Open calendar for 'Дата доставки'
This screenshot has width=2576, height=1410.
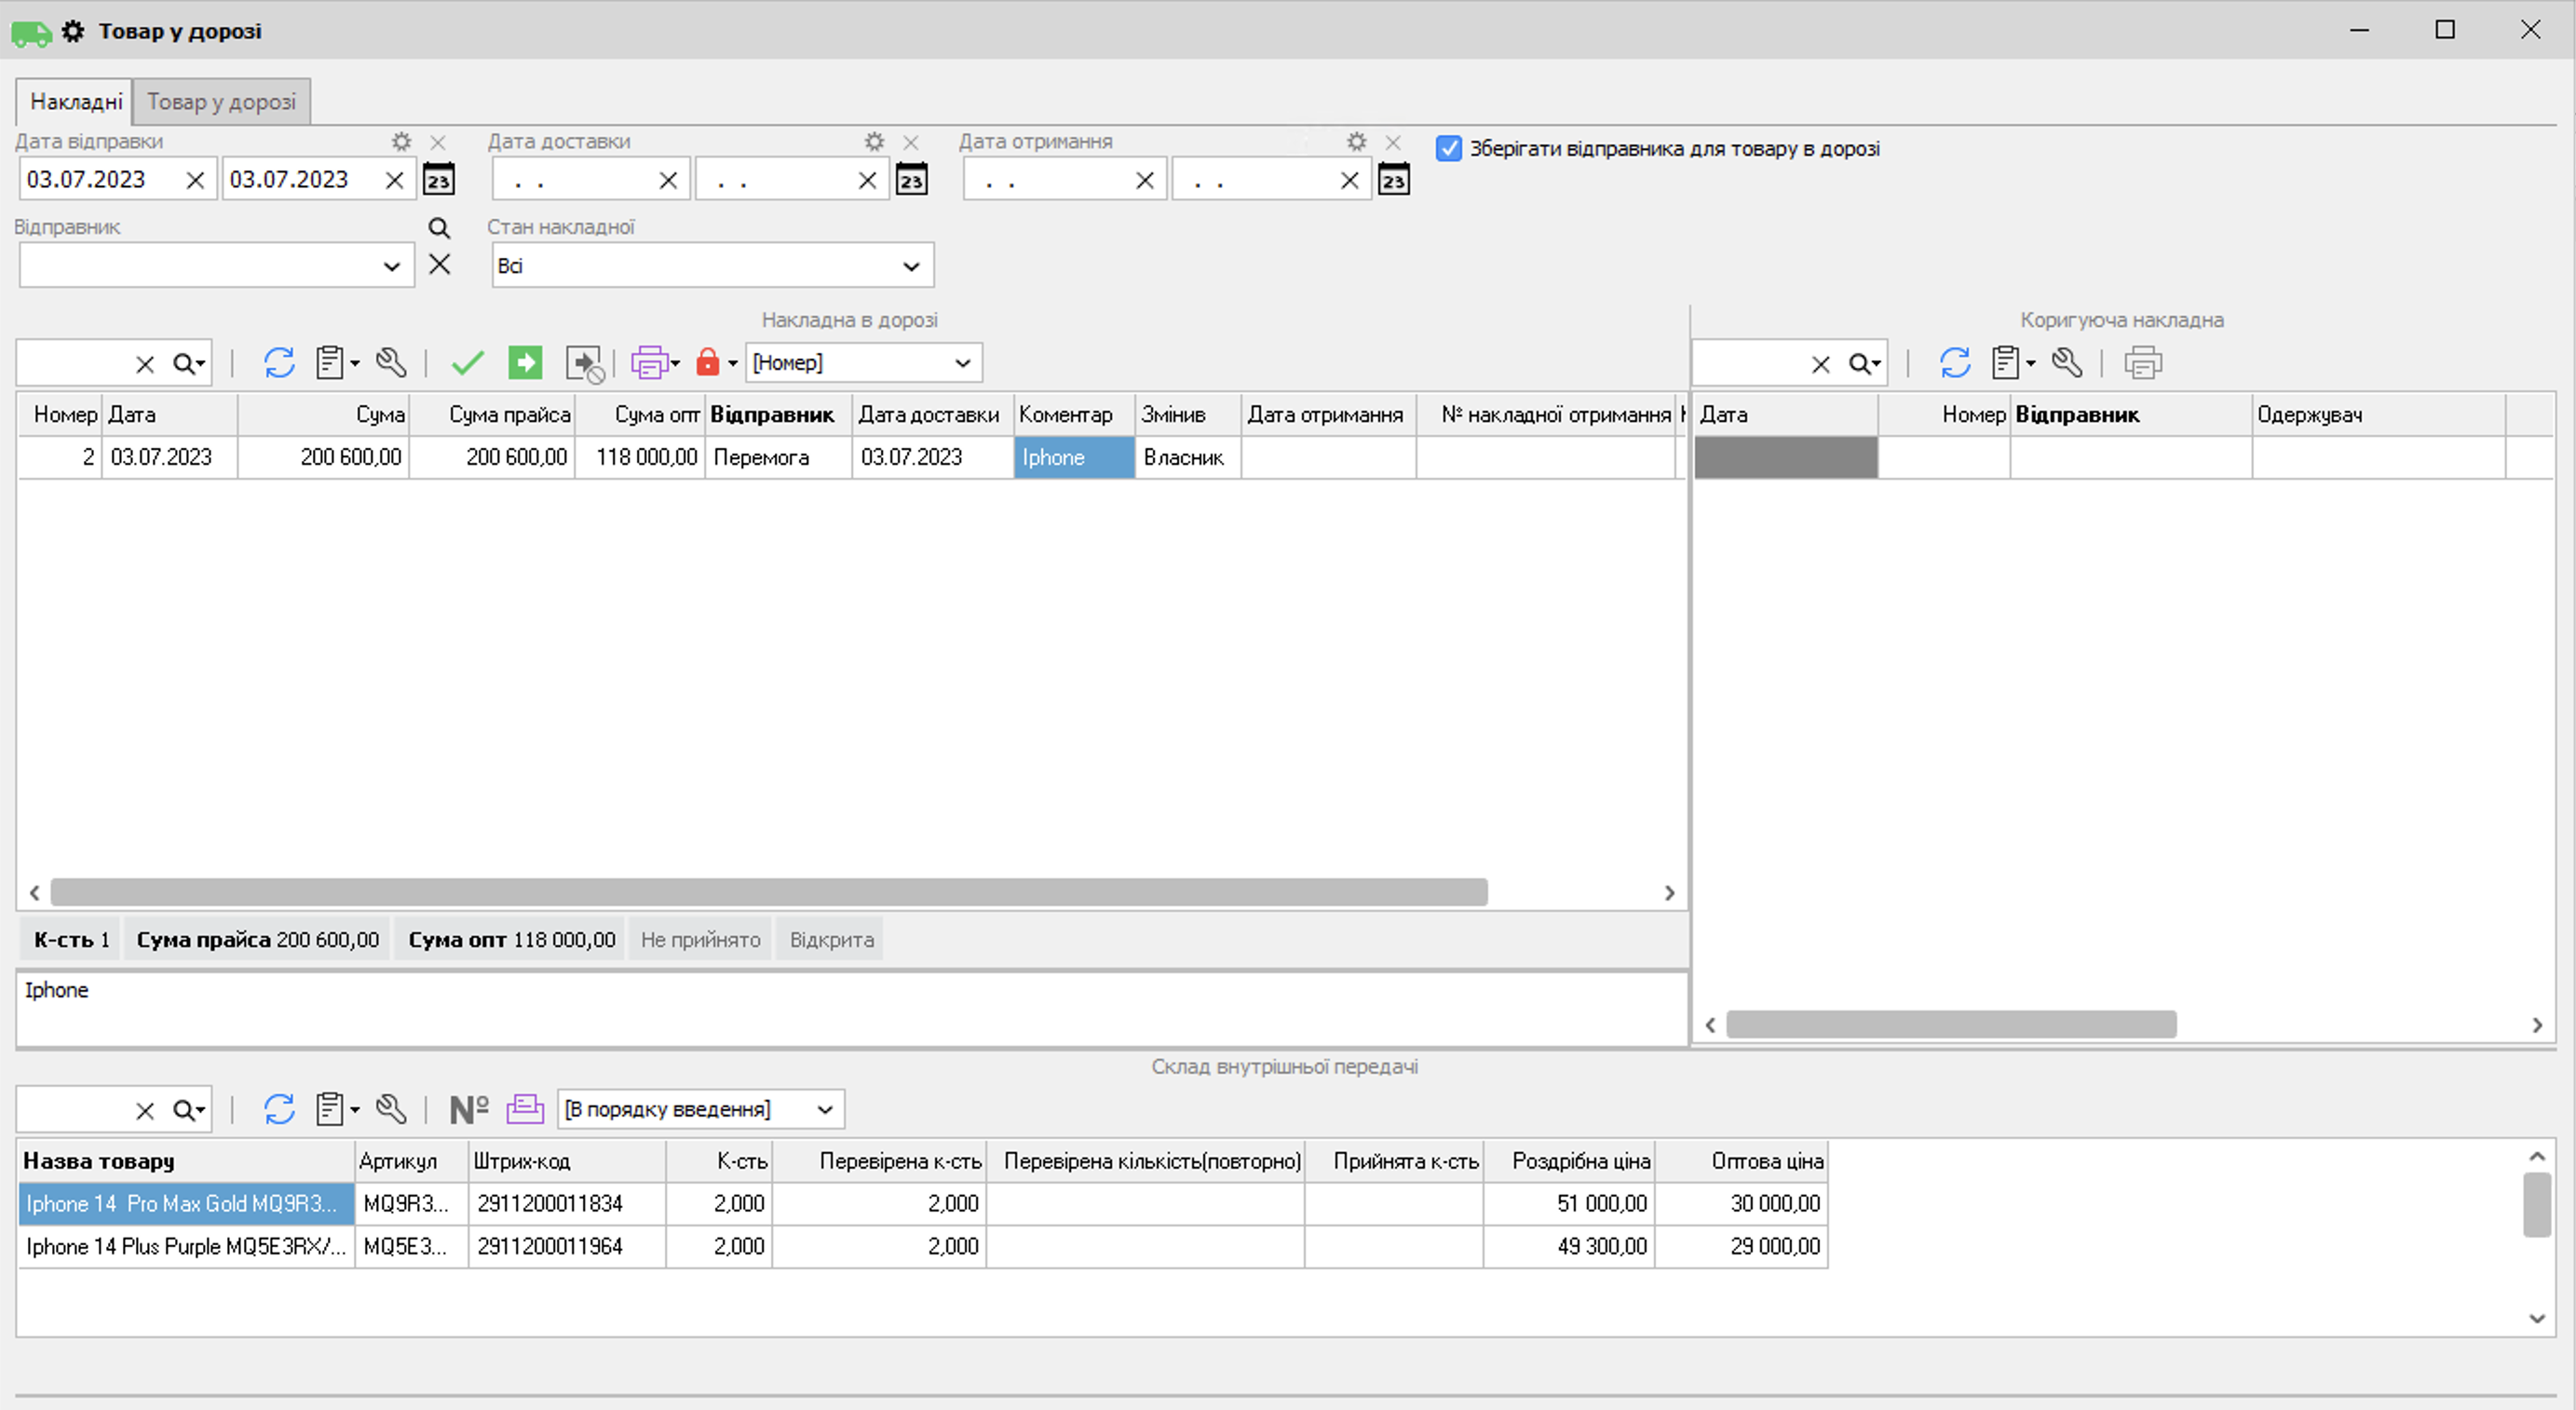tap(911, 180)
